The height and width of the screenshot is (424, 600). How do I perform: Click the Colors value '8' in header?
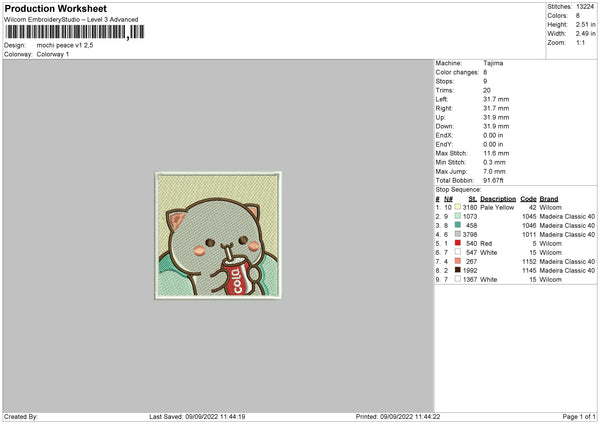click(578, 16)
